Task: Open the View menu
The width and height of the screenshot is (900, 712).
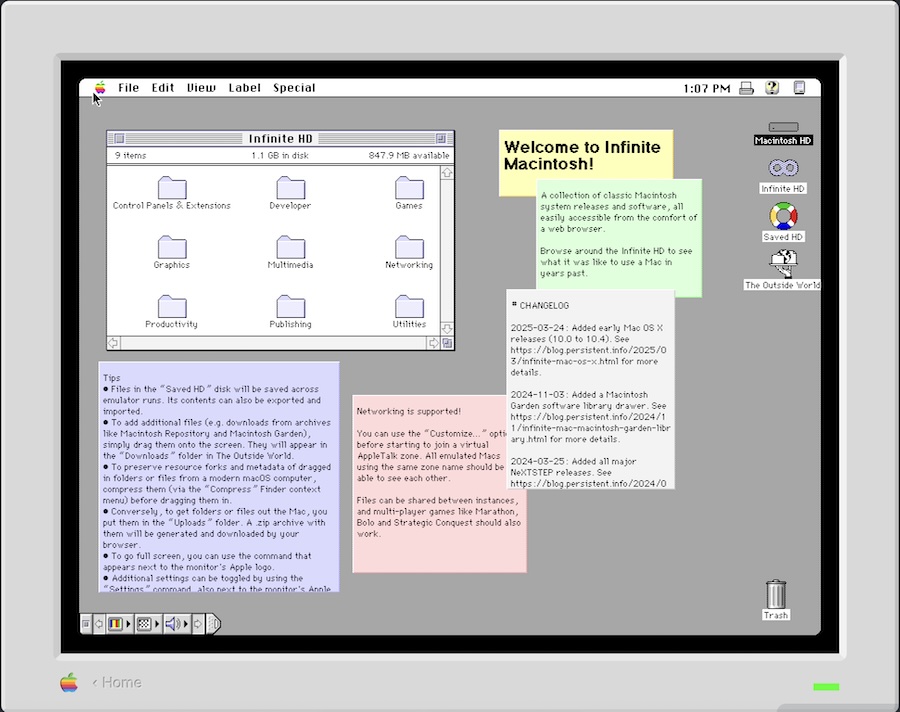Action: tap(201, 88)
